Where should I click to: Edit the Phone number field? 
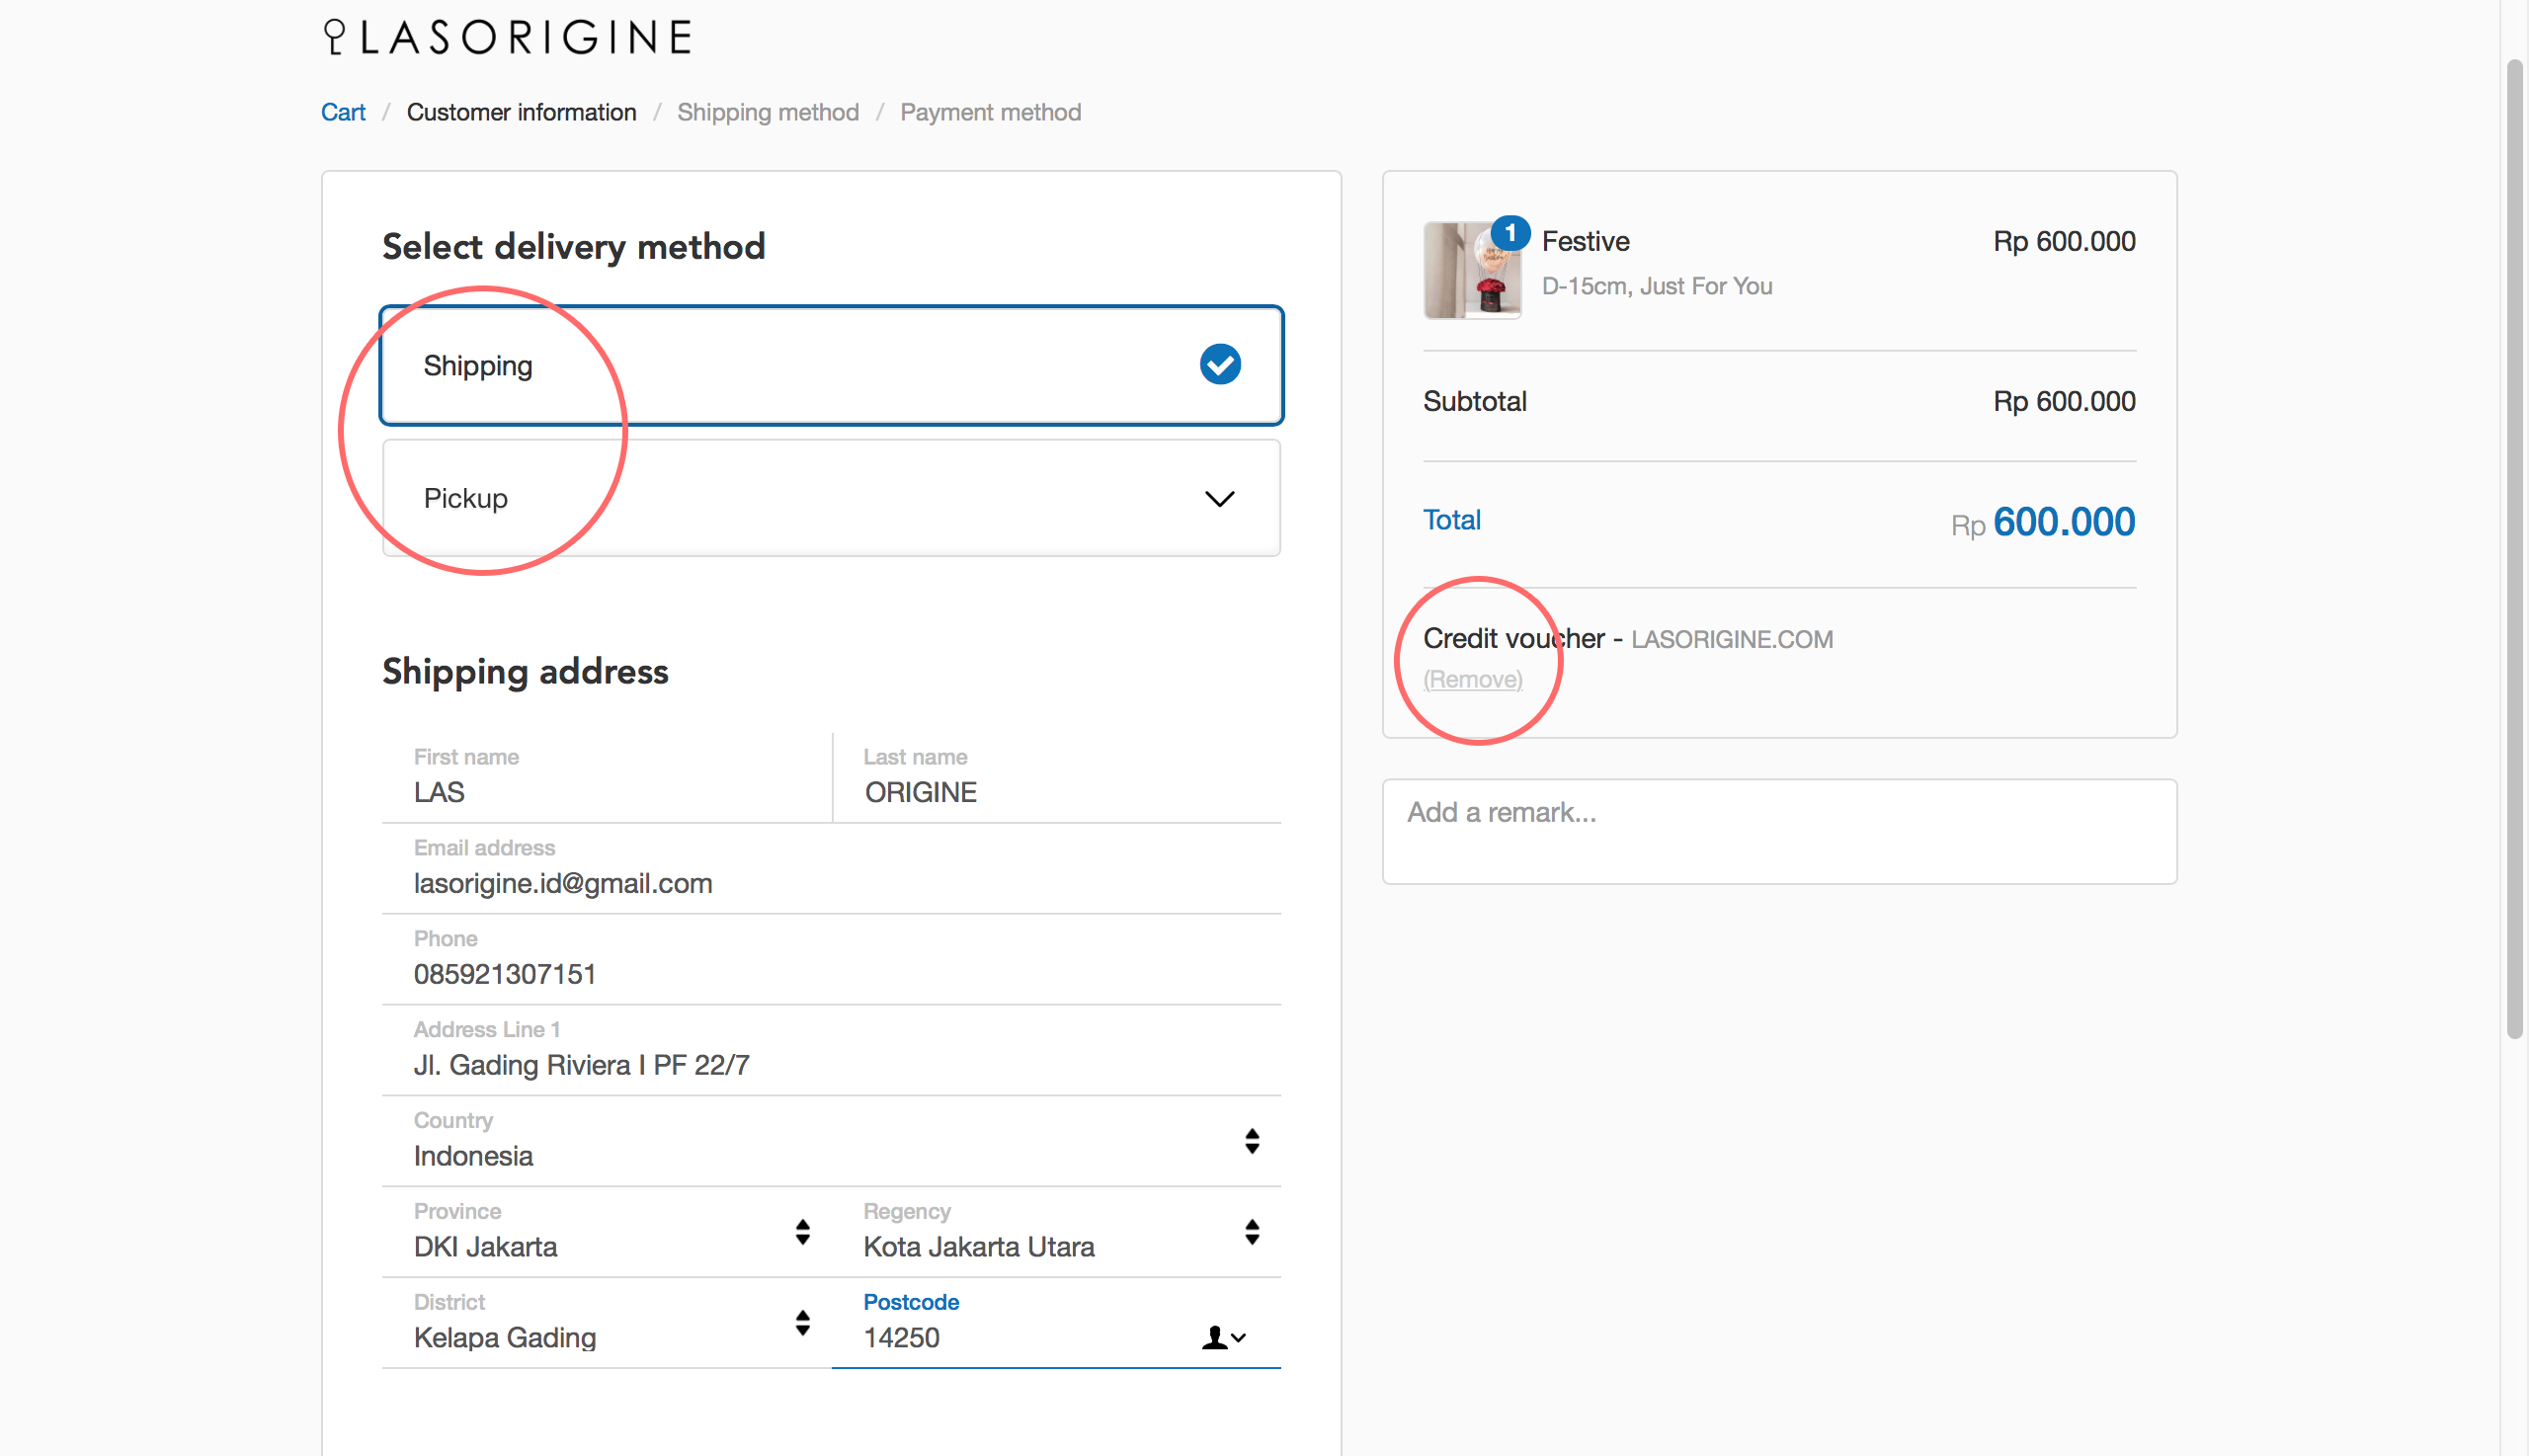click(831, 959)
